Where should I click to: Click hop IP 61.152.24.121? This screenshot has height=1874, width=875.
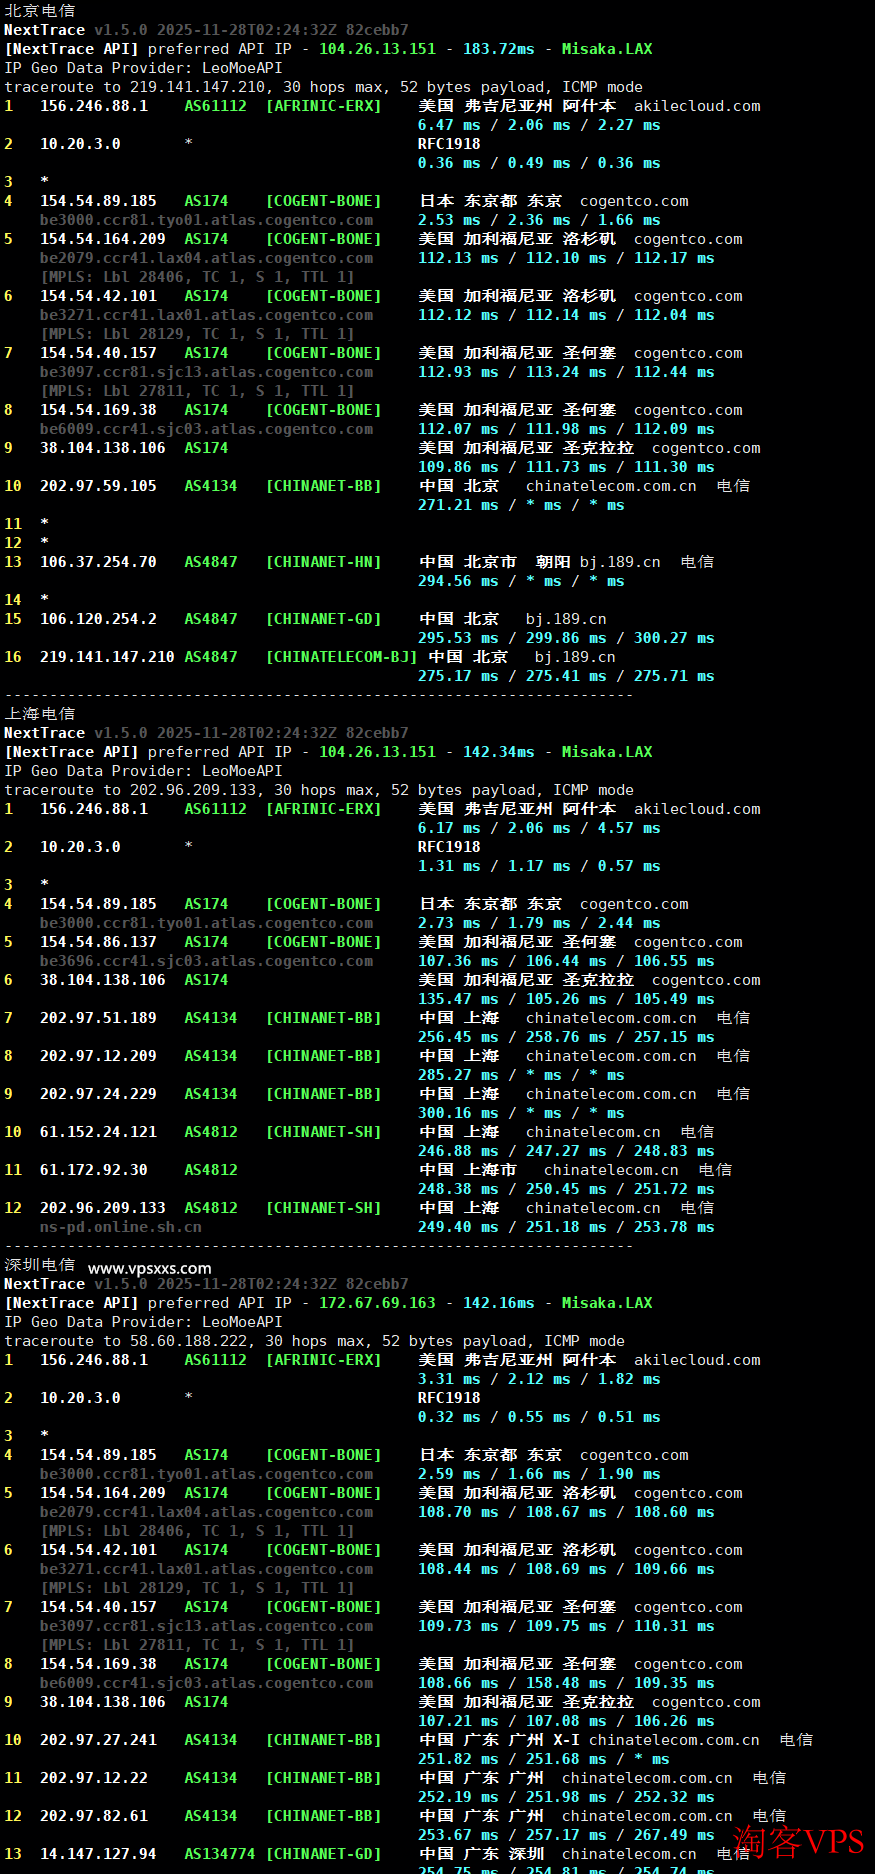pyautogui.click(x=98, y=1132)
